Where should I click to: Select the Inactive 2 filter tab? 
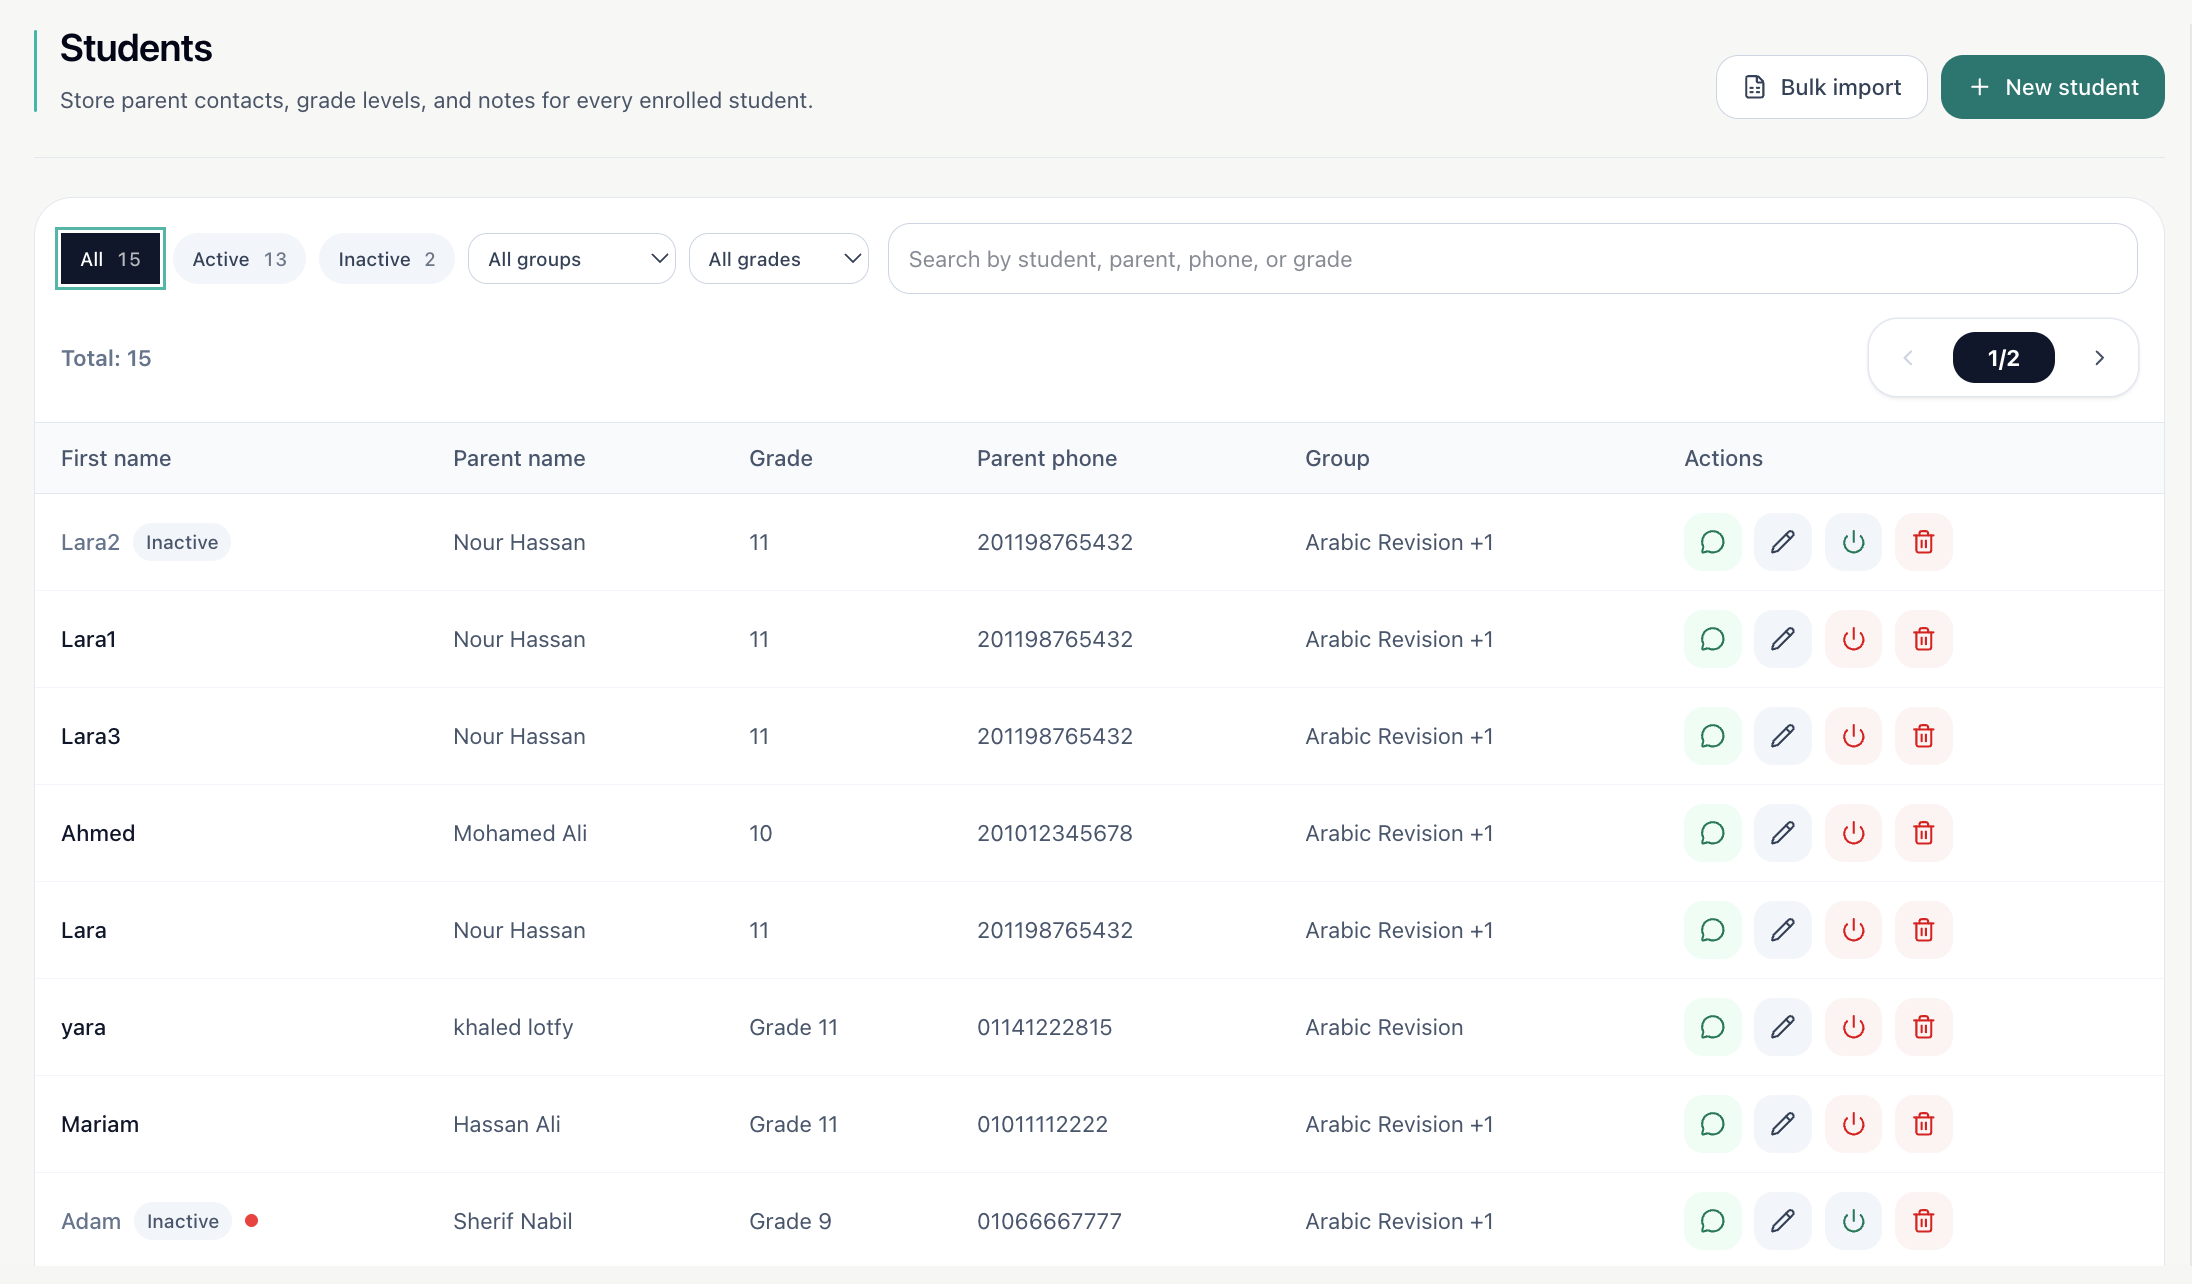pos(386,259)
